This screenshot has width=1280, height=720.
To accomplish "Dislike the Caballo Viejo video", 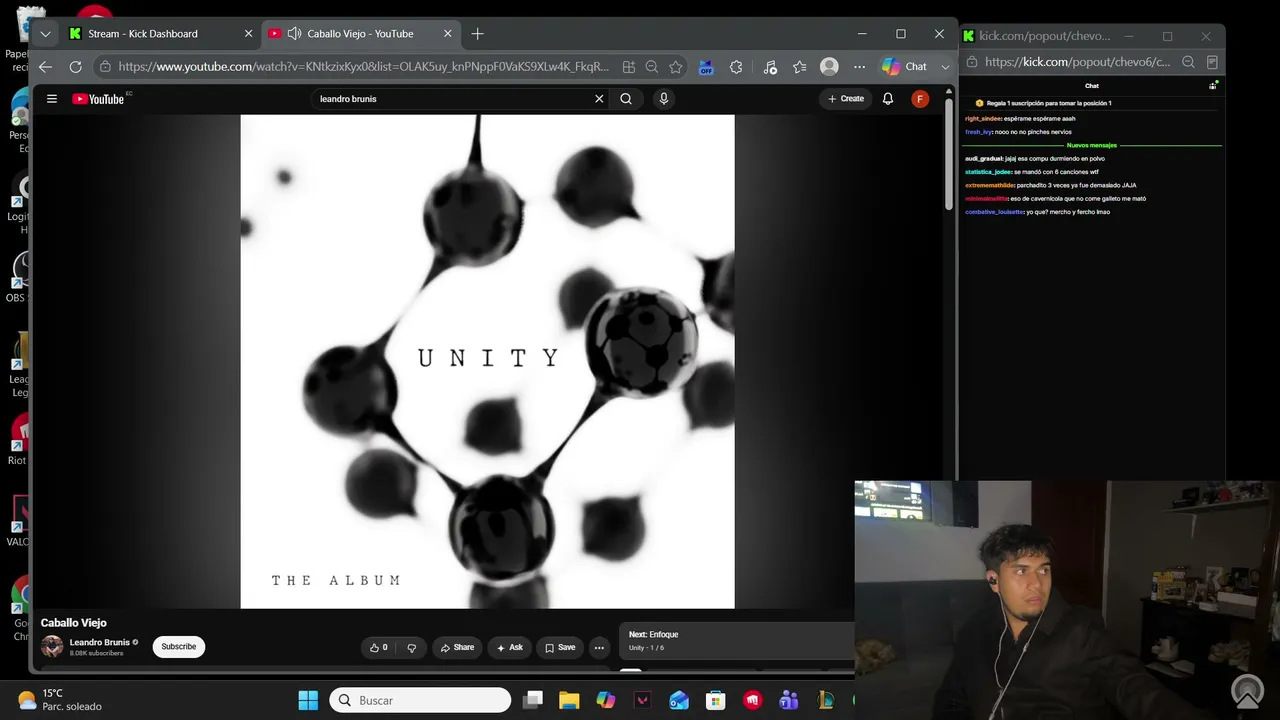I will point(411,648).
